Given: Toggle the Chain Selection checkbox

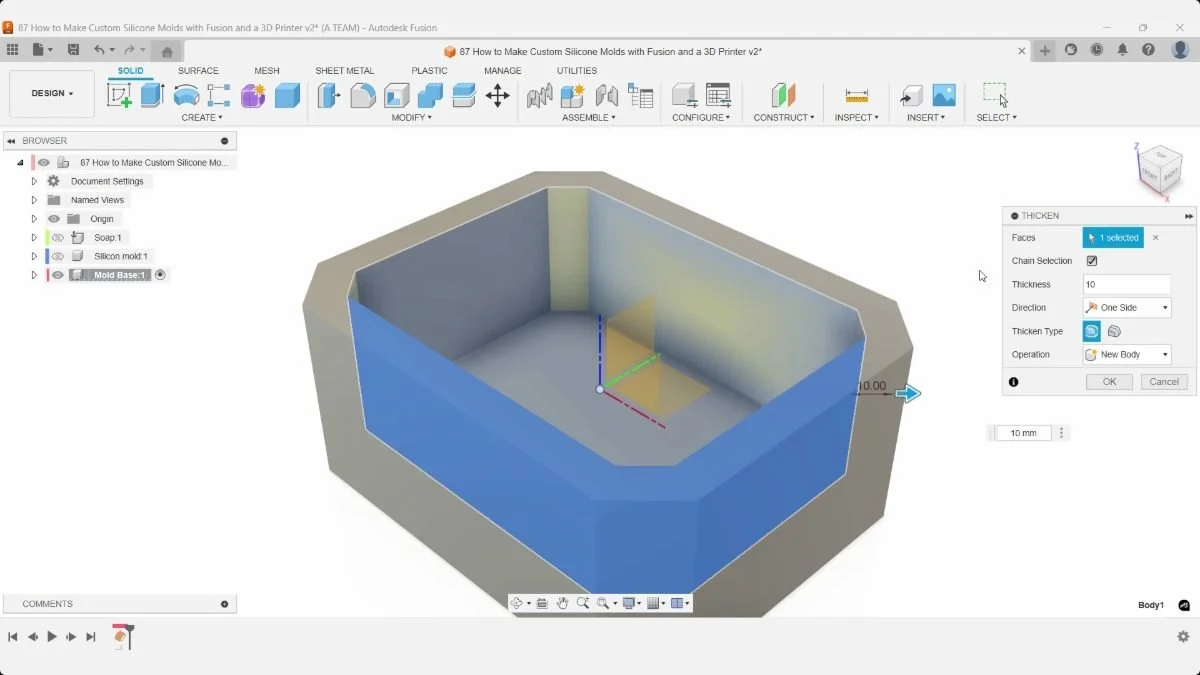Looking at the screenshot, I should coord(1092,261).
